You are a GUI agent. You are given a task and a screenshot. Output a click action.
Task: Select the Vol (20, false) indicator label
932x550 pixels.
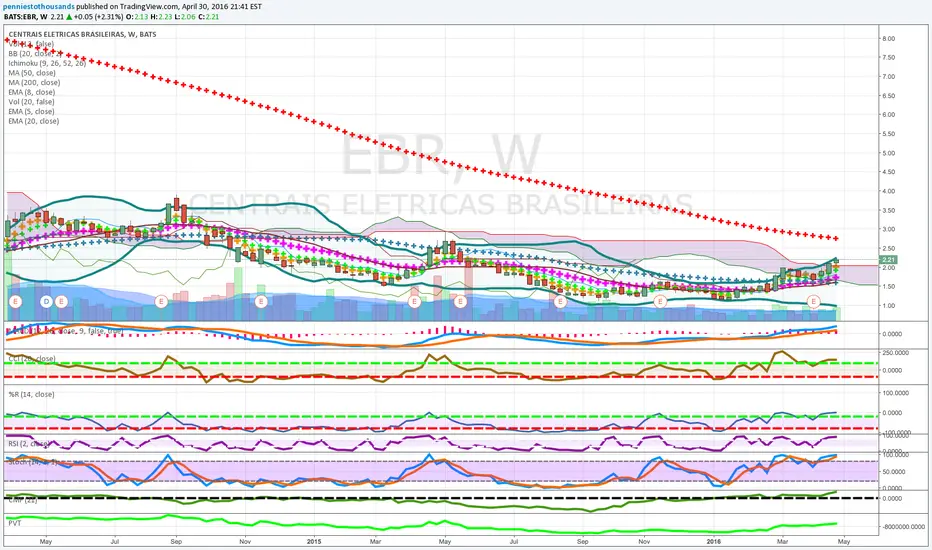pyautogui.click(x=31, y=102)
